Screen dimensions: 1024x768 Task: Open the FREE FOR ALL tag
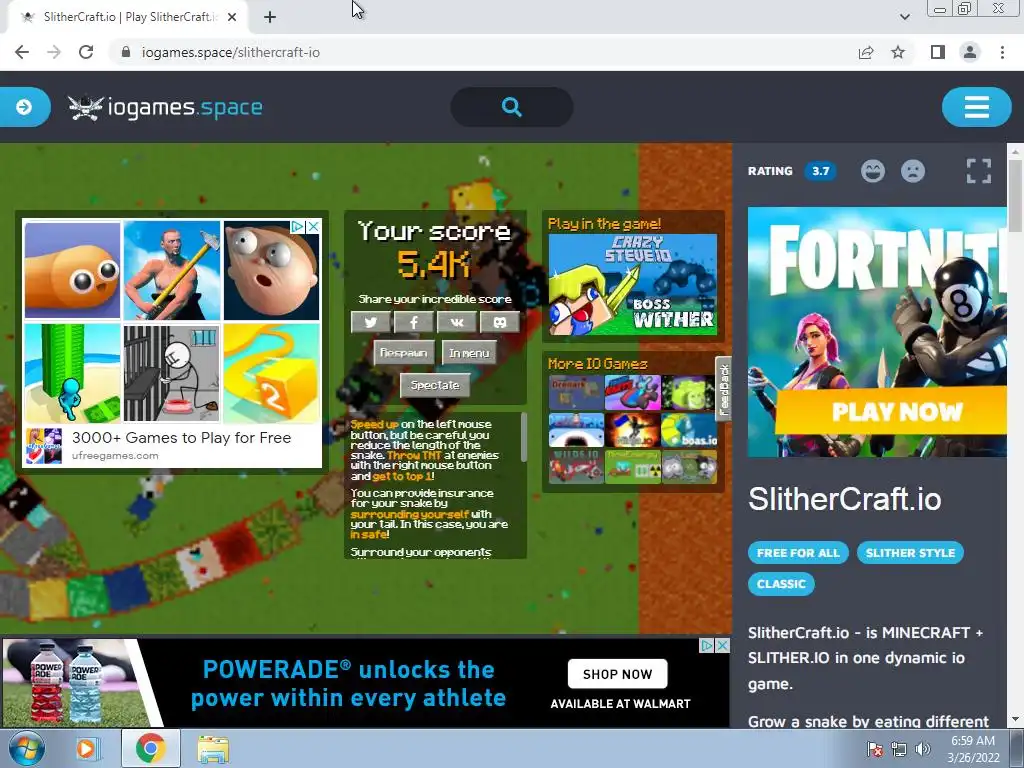pyautogui.click(x=798, y=552)
